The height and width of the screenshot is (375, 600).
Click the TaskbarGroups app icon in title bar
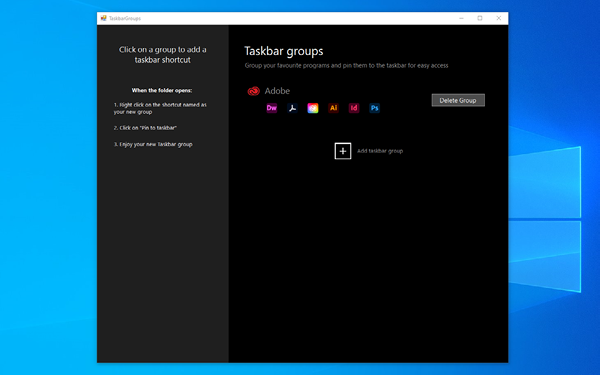point(103,18)
